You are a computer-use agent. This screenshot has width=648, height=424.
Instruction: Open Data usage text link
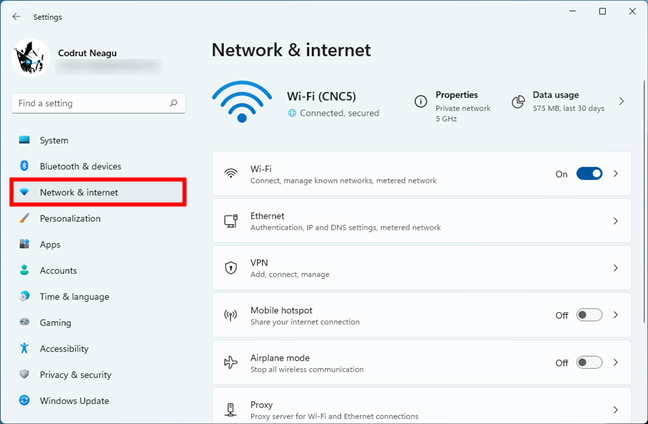click(x=555, y=95)
